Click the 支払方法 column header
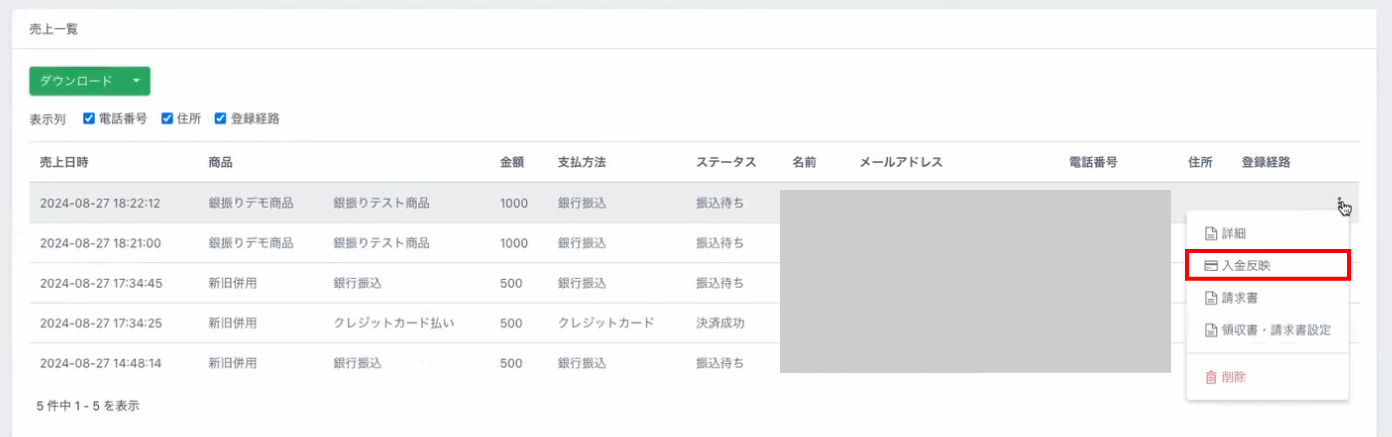Image resolution: width=1392 pixels, height=437 pixels. coord(582,162)
